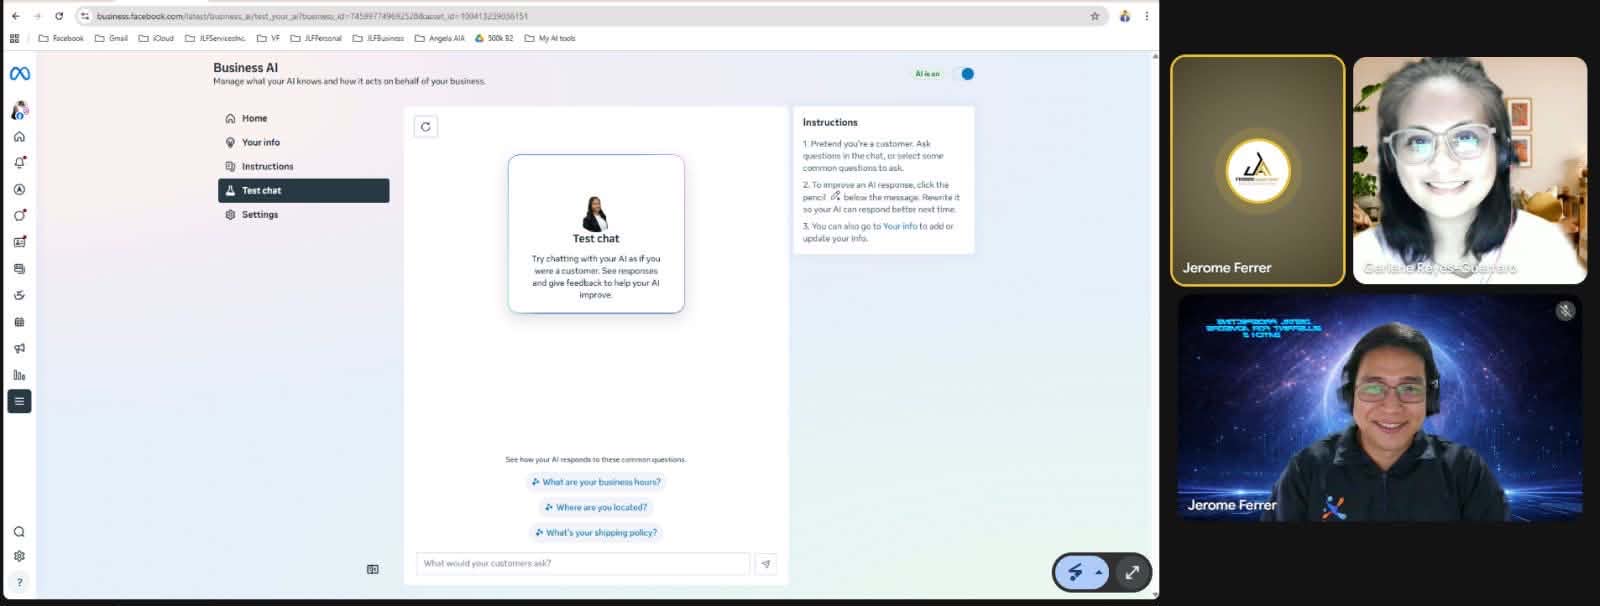This screenshot has height=606, width=1600.
Task: Reset the test chat with refresh icon
Action: [x=426, y=127]
